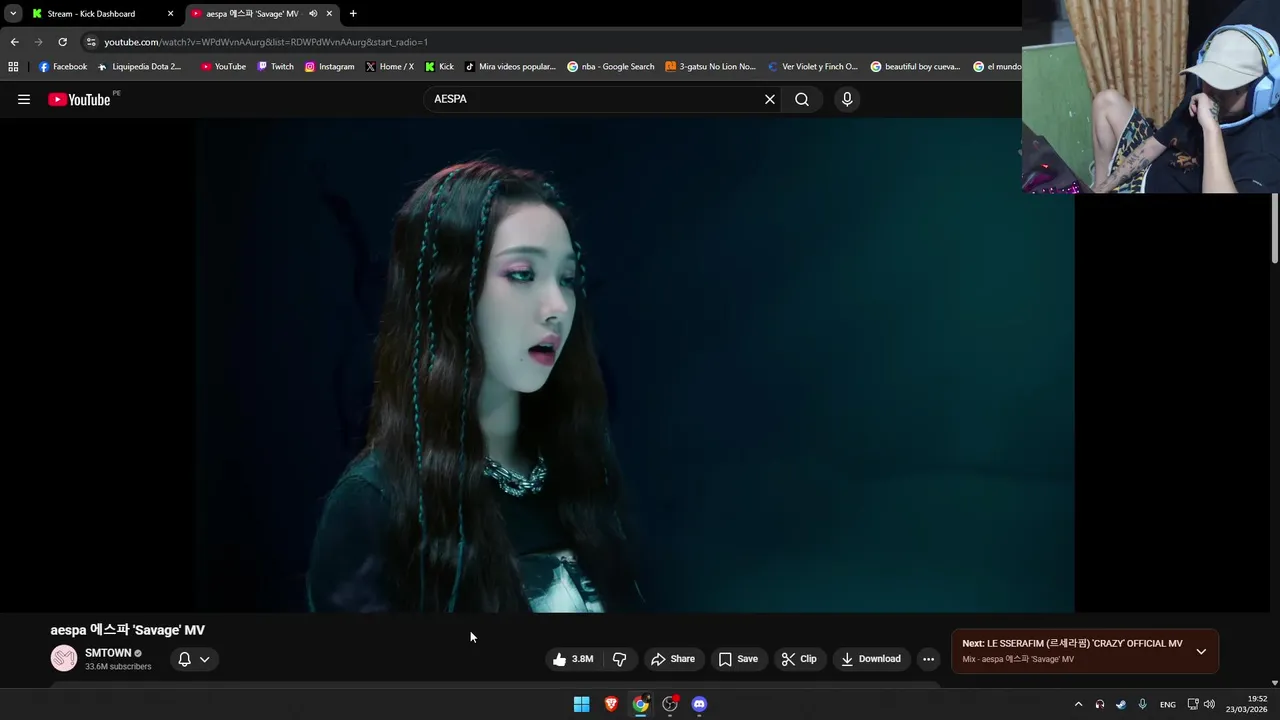The width and height of the screenshot is (1280, 720).
Task: Open the Mira videos popular TikTok bookmark
Action: point(510,67)
